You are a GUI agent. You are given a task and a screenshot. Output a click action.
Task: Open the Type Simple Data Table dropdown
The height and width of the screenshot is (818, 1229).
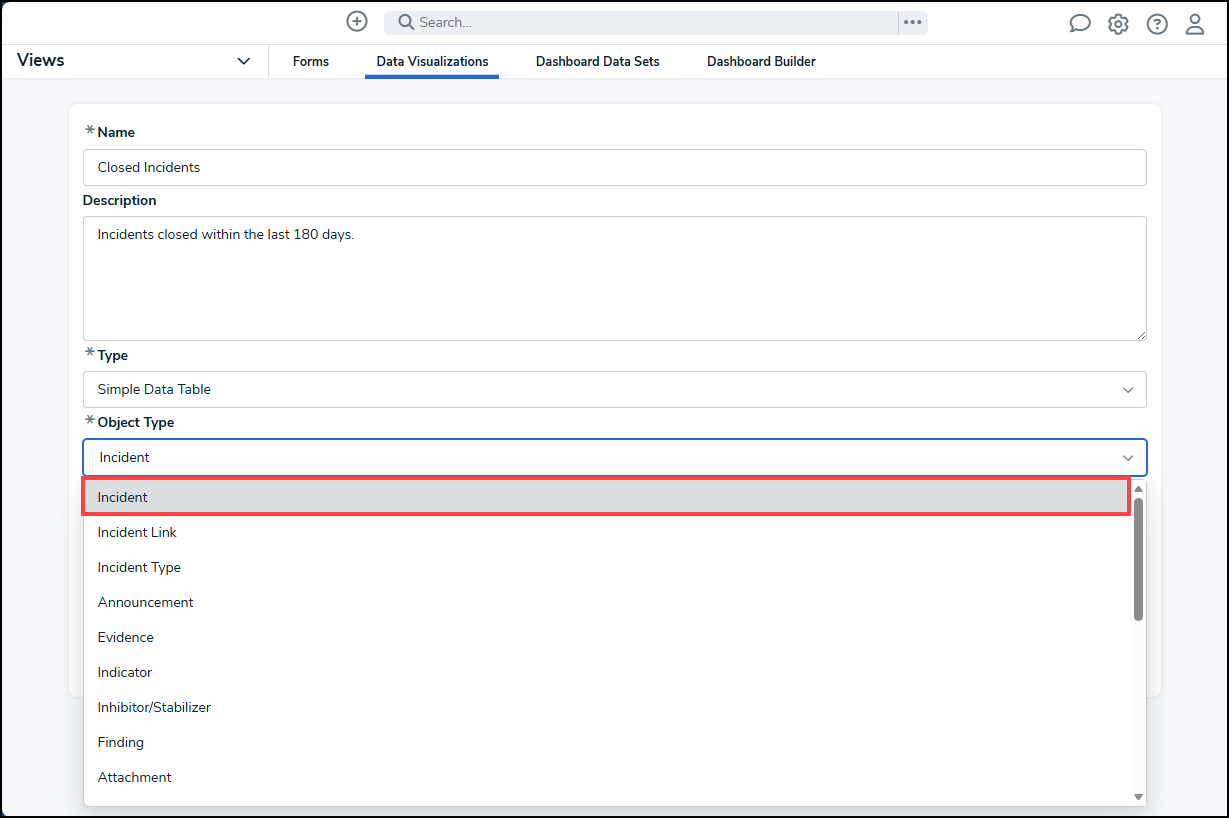click(614, 389)
